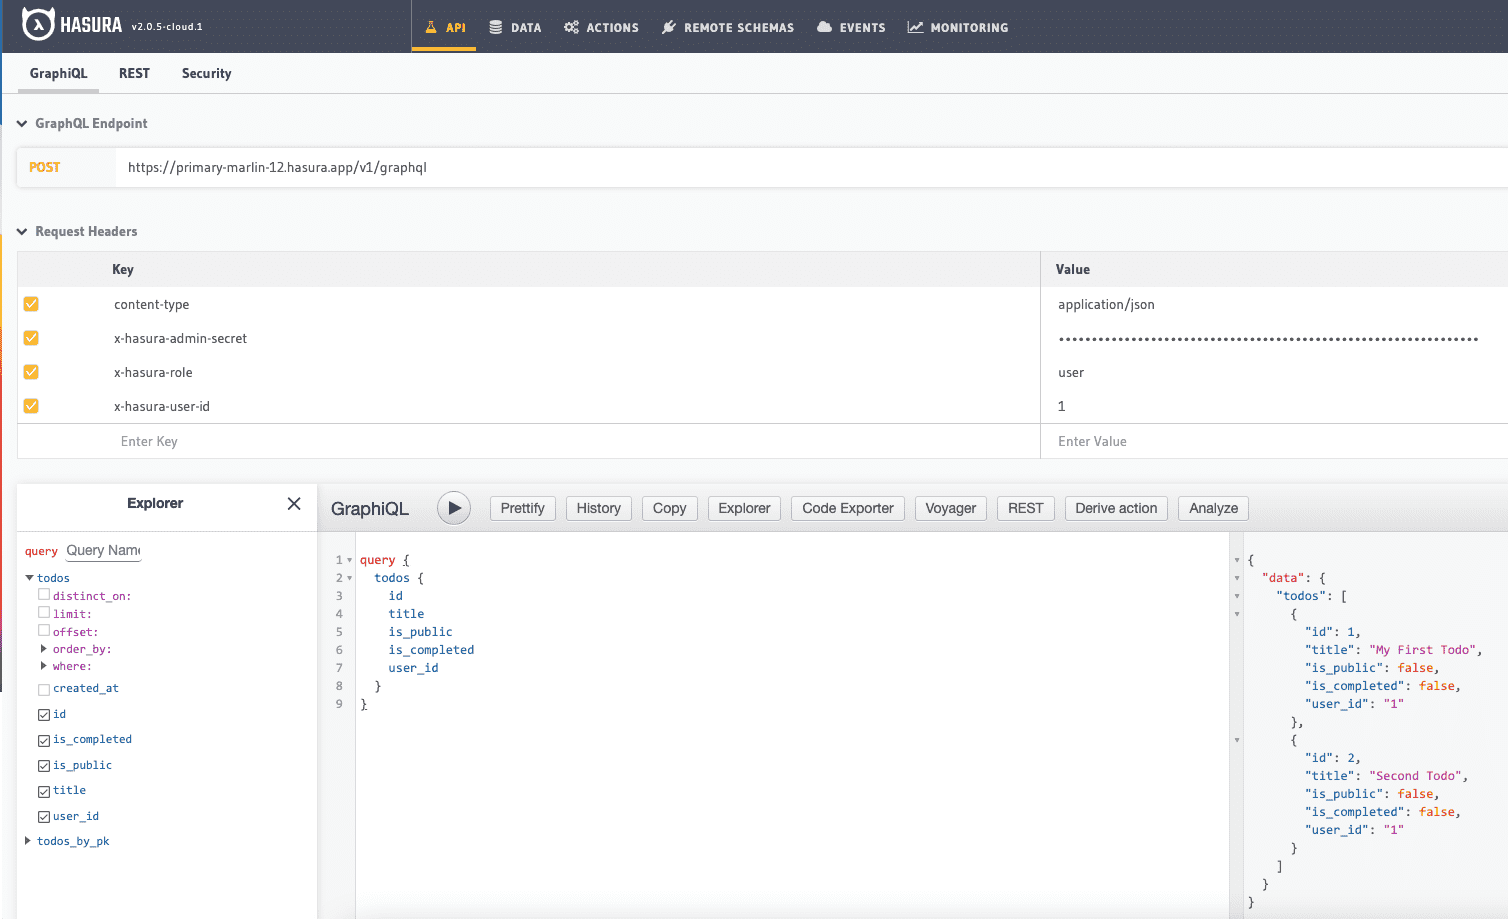1508x919 pixels.
Task: Uncheck the id field checkbox
Action: pos(44,715)
